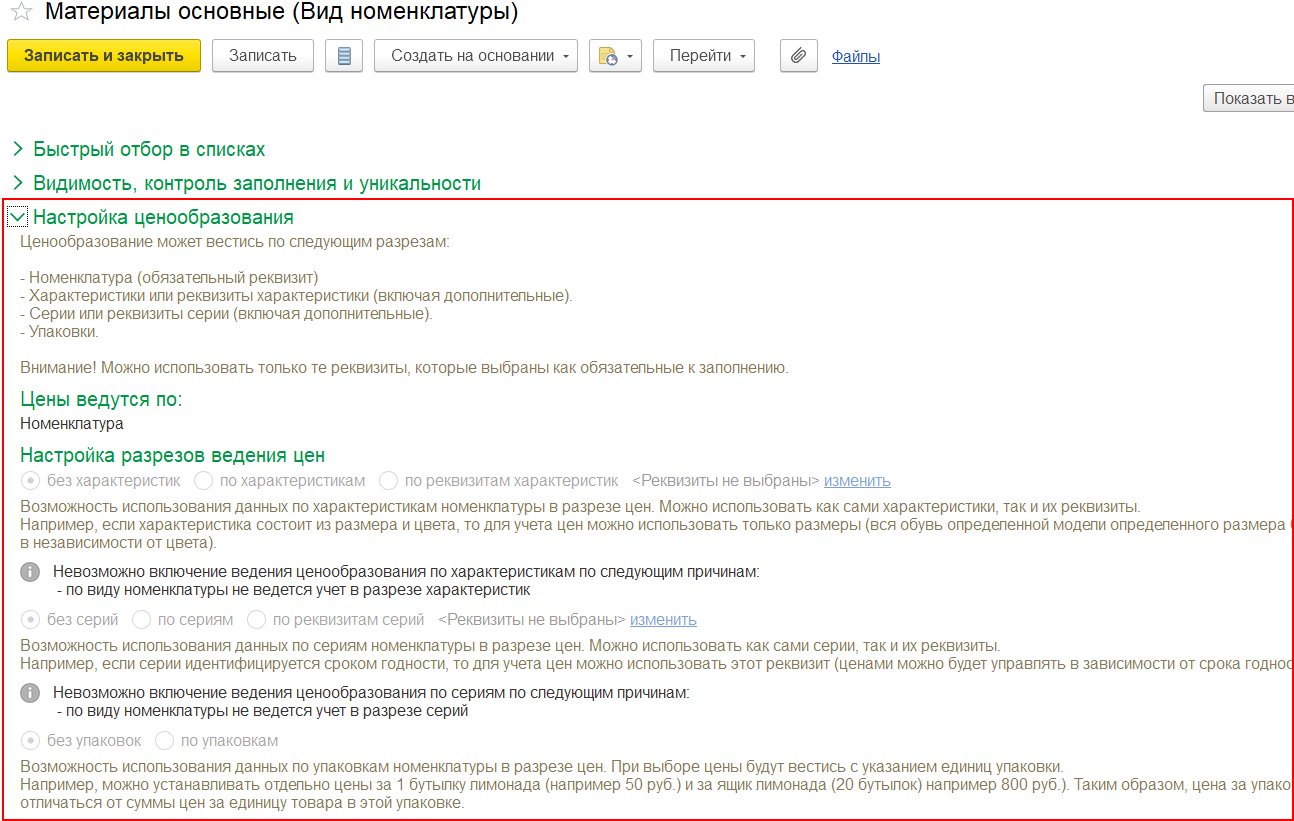This screenshot has height=821, width=1294.
Task: Open the reports icon dropdown button
Action: pyautogui.click(x=615, y=56)
